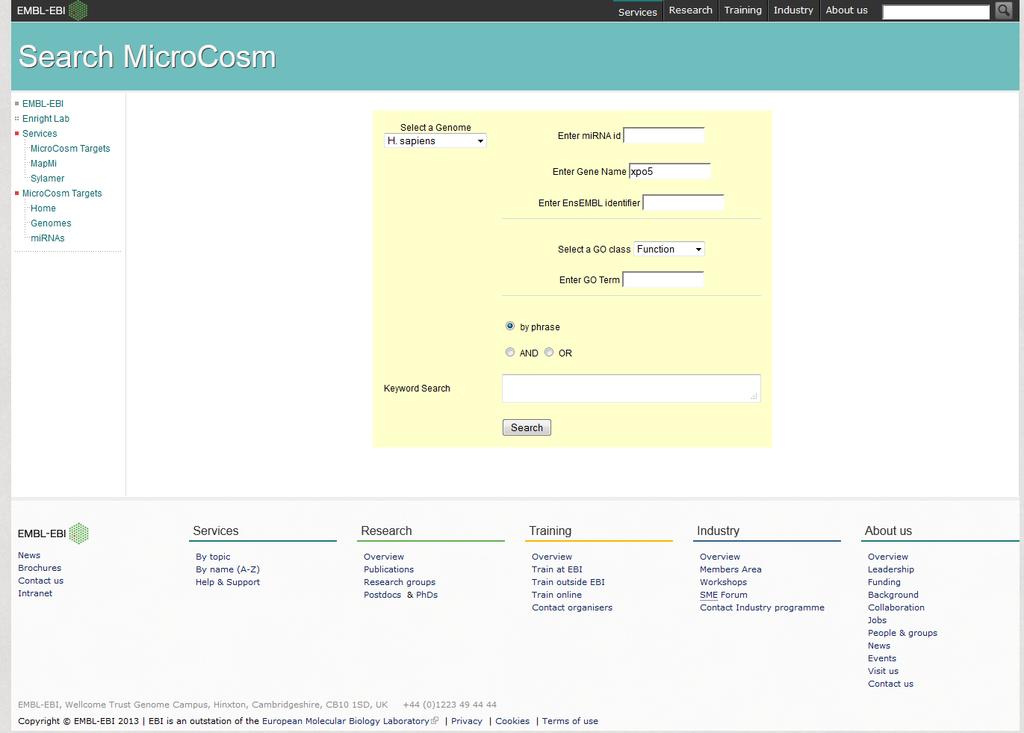
Task: Open the Services top menu
Action: click(x=637, y=12)
